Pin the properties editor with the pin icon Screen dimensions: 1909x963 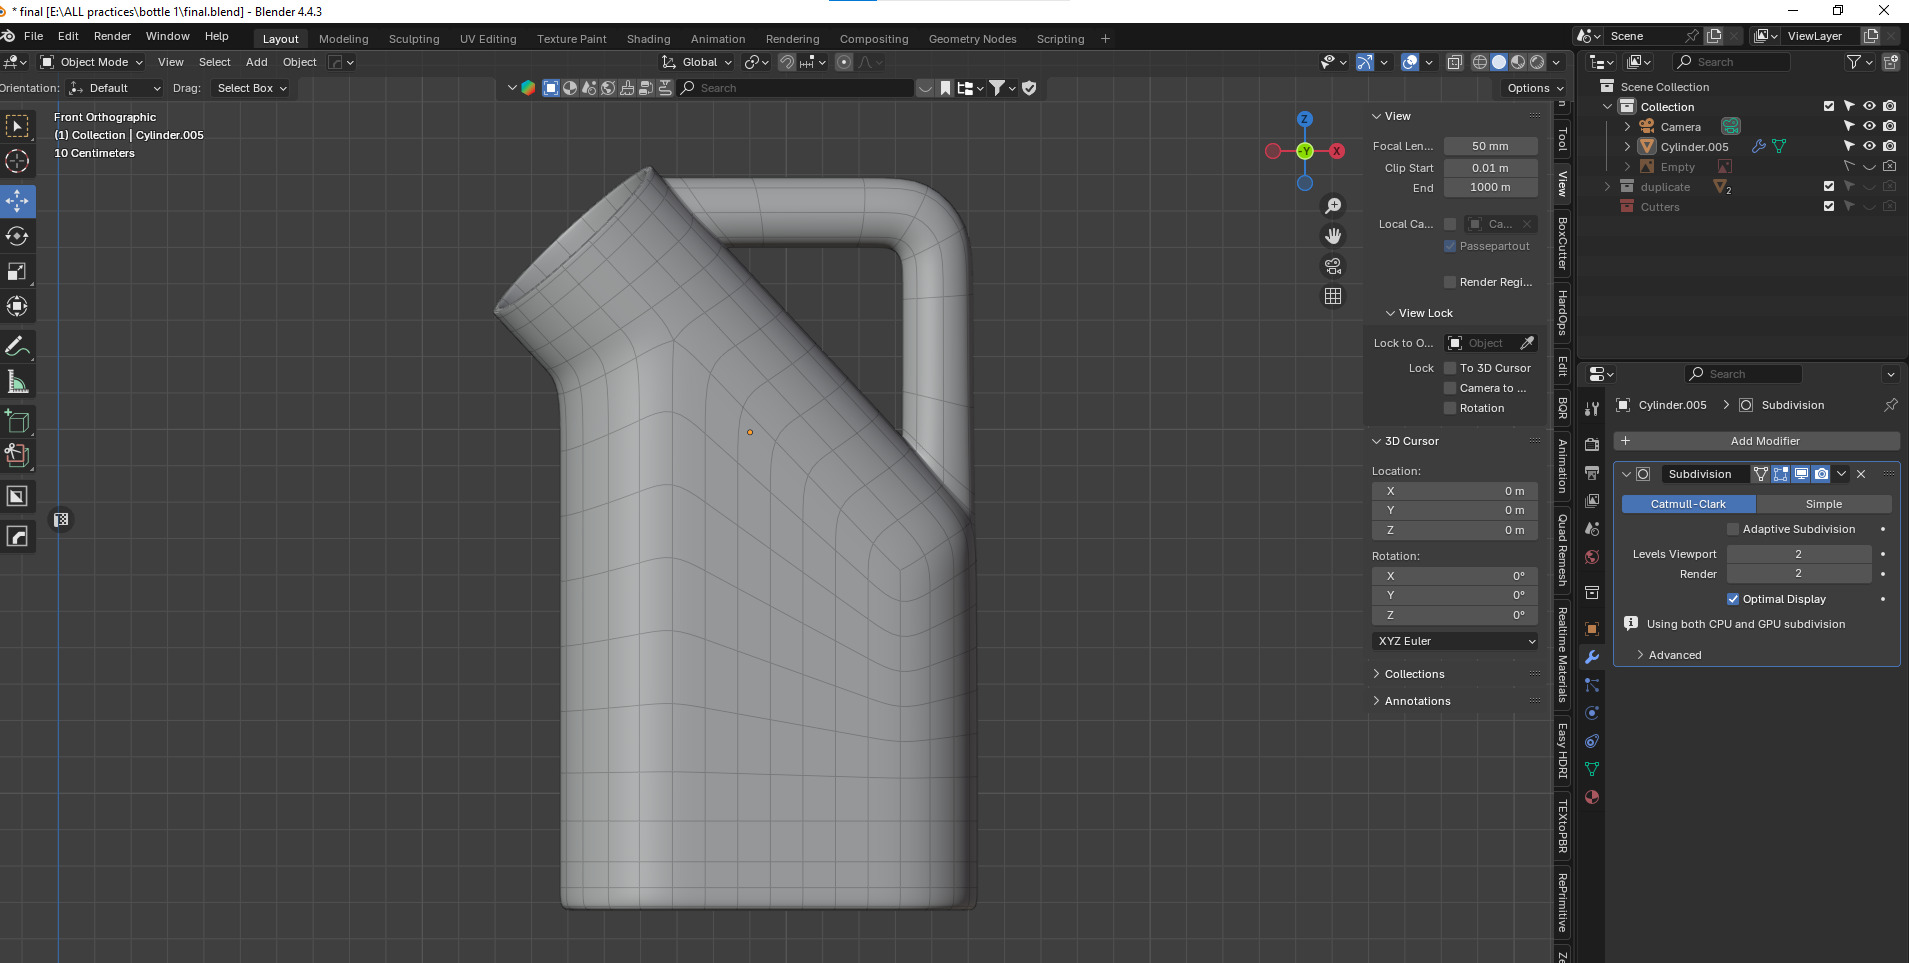(1890, 405)
